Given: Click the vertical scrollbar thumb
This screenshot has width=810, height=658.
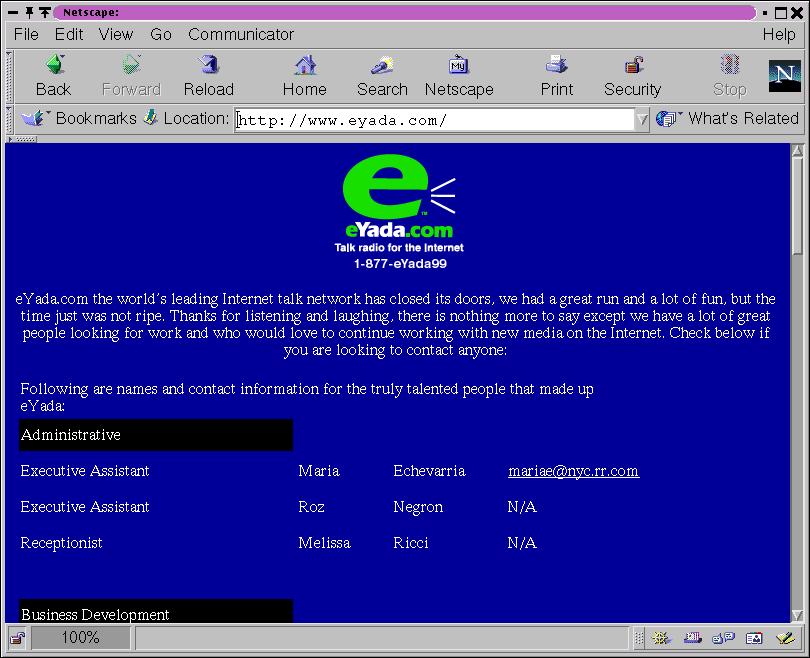Looking at the screenshot, I should click(x=797, y=206).
